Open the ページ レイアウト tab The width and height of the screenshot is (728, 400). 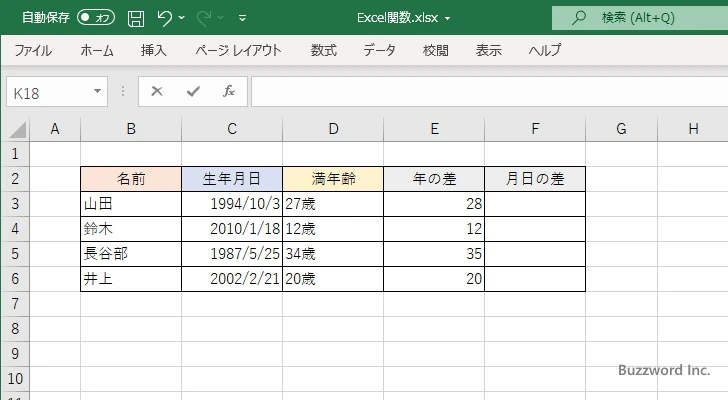238,50
